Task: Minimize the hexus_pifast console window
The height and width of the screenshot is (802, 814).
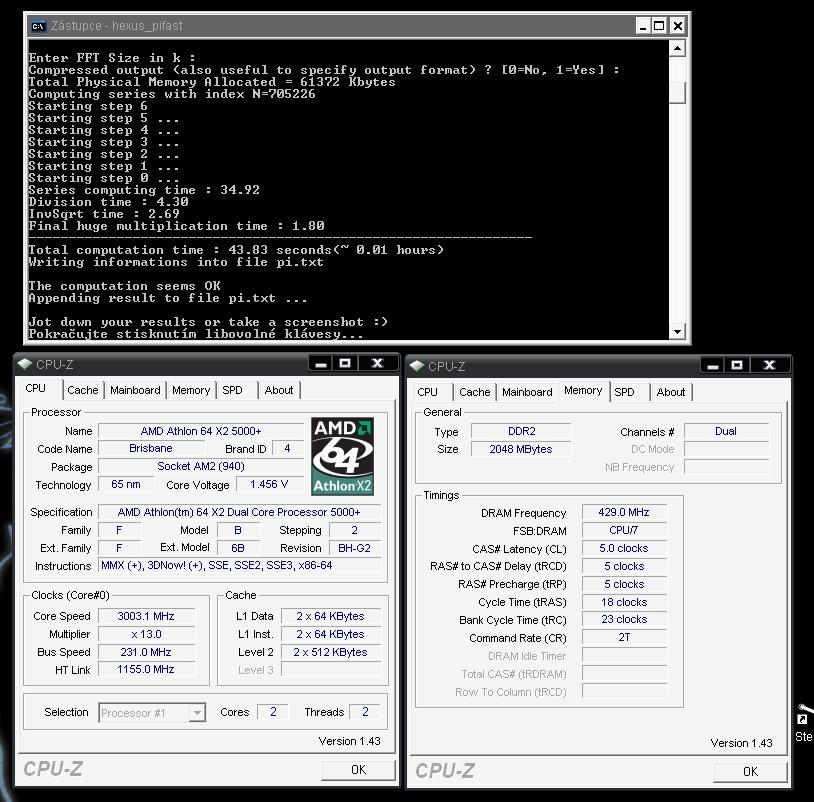Action: click(x=643, y=26)
